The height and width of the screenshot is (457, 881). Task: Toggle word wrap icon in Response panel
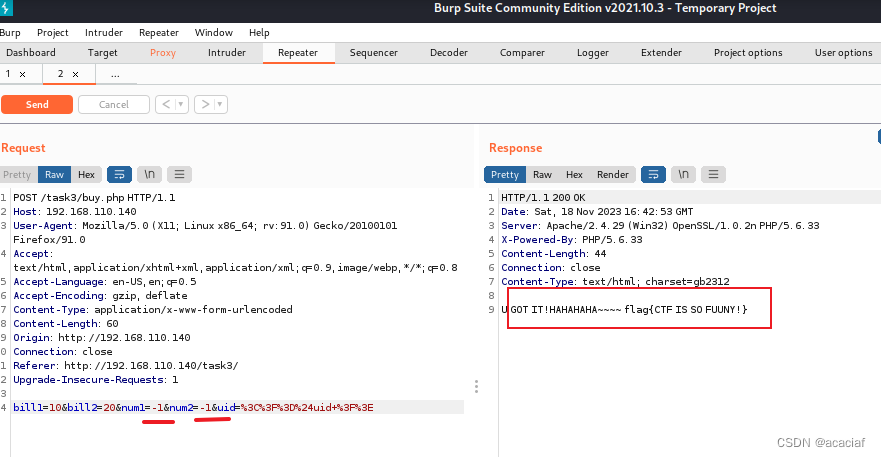(653, 175)
